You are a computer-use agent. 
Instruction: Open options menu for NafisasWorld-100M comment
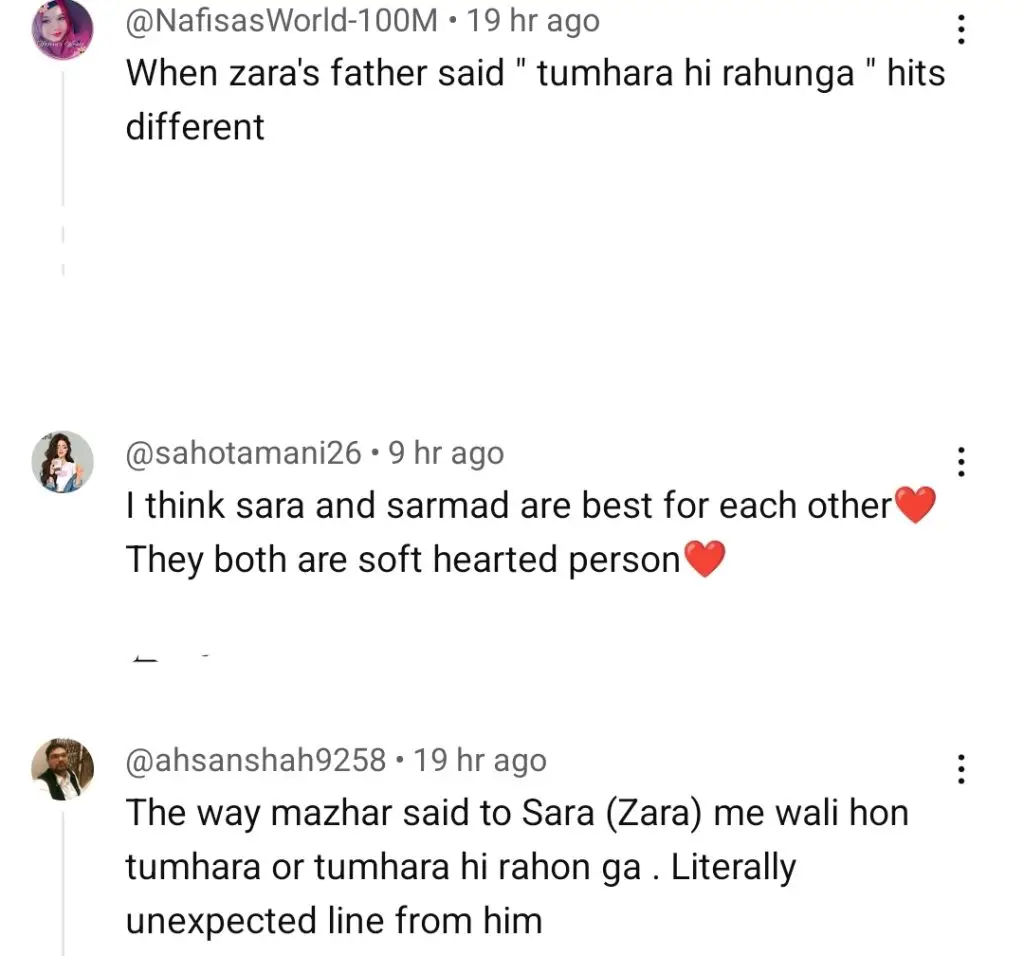961,30
